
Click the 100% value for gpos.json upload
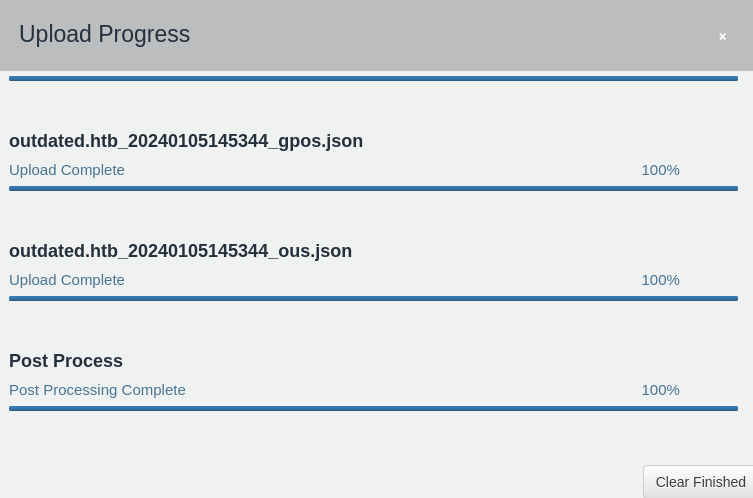point(660,170)
